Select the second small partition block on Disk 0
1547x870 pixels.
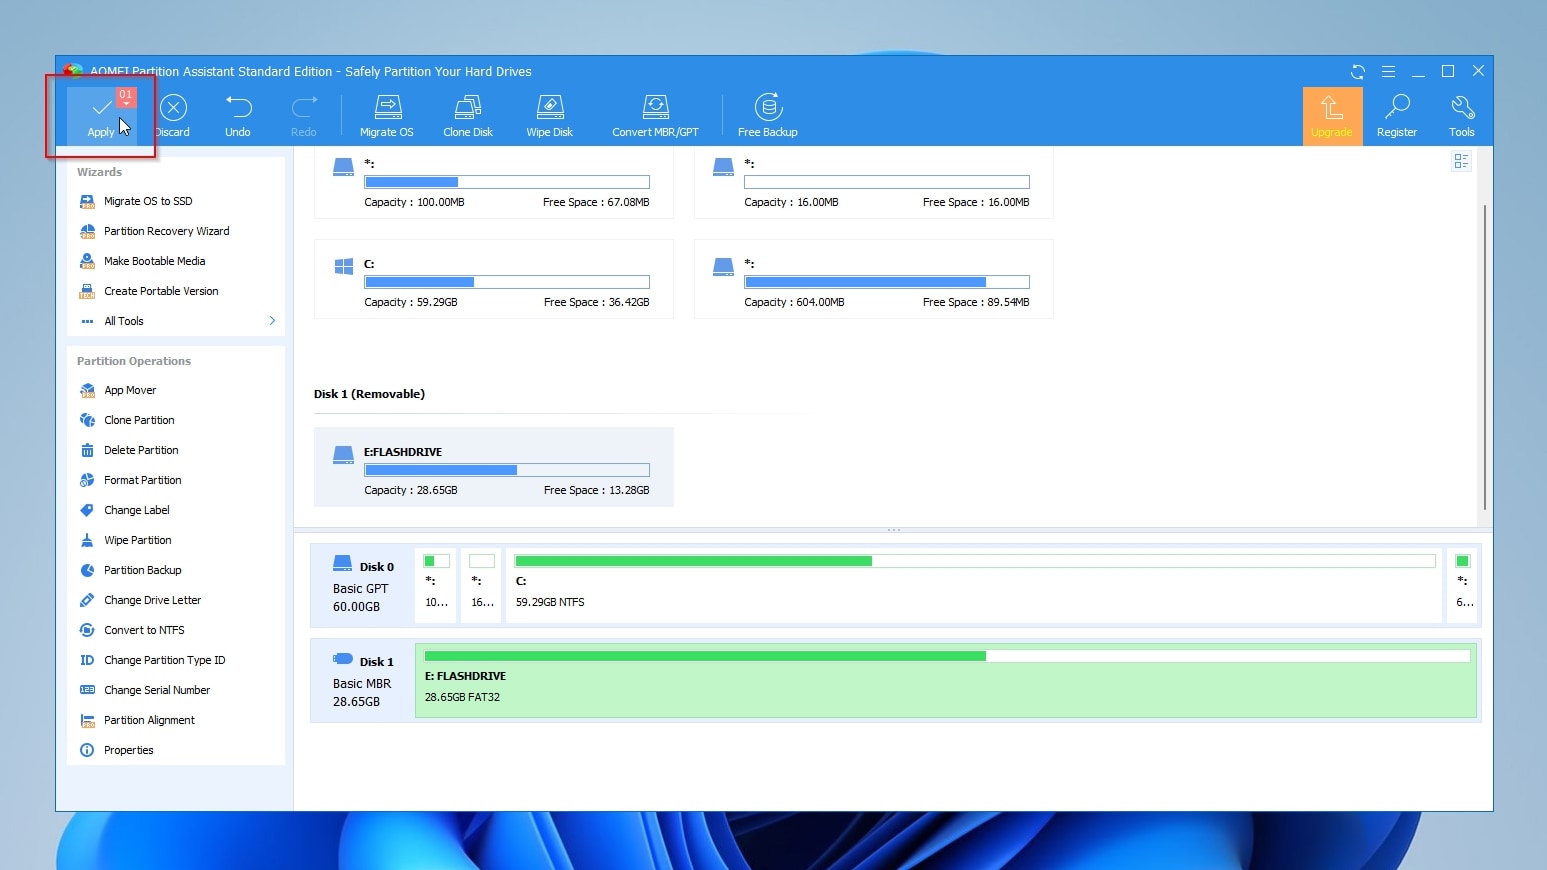click(482, 585)
